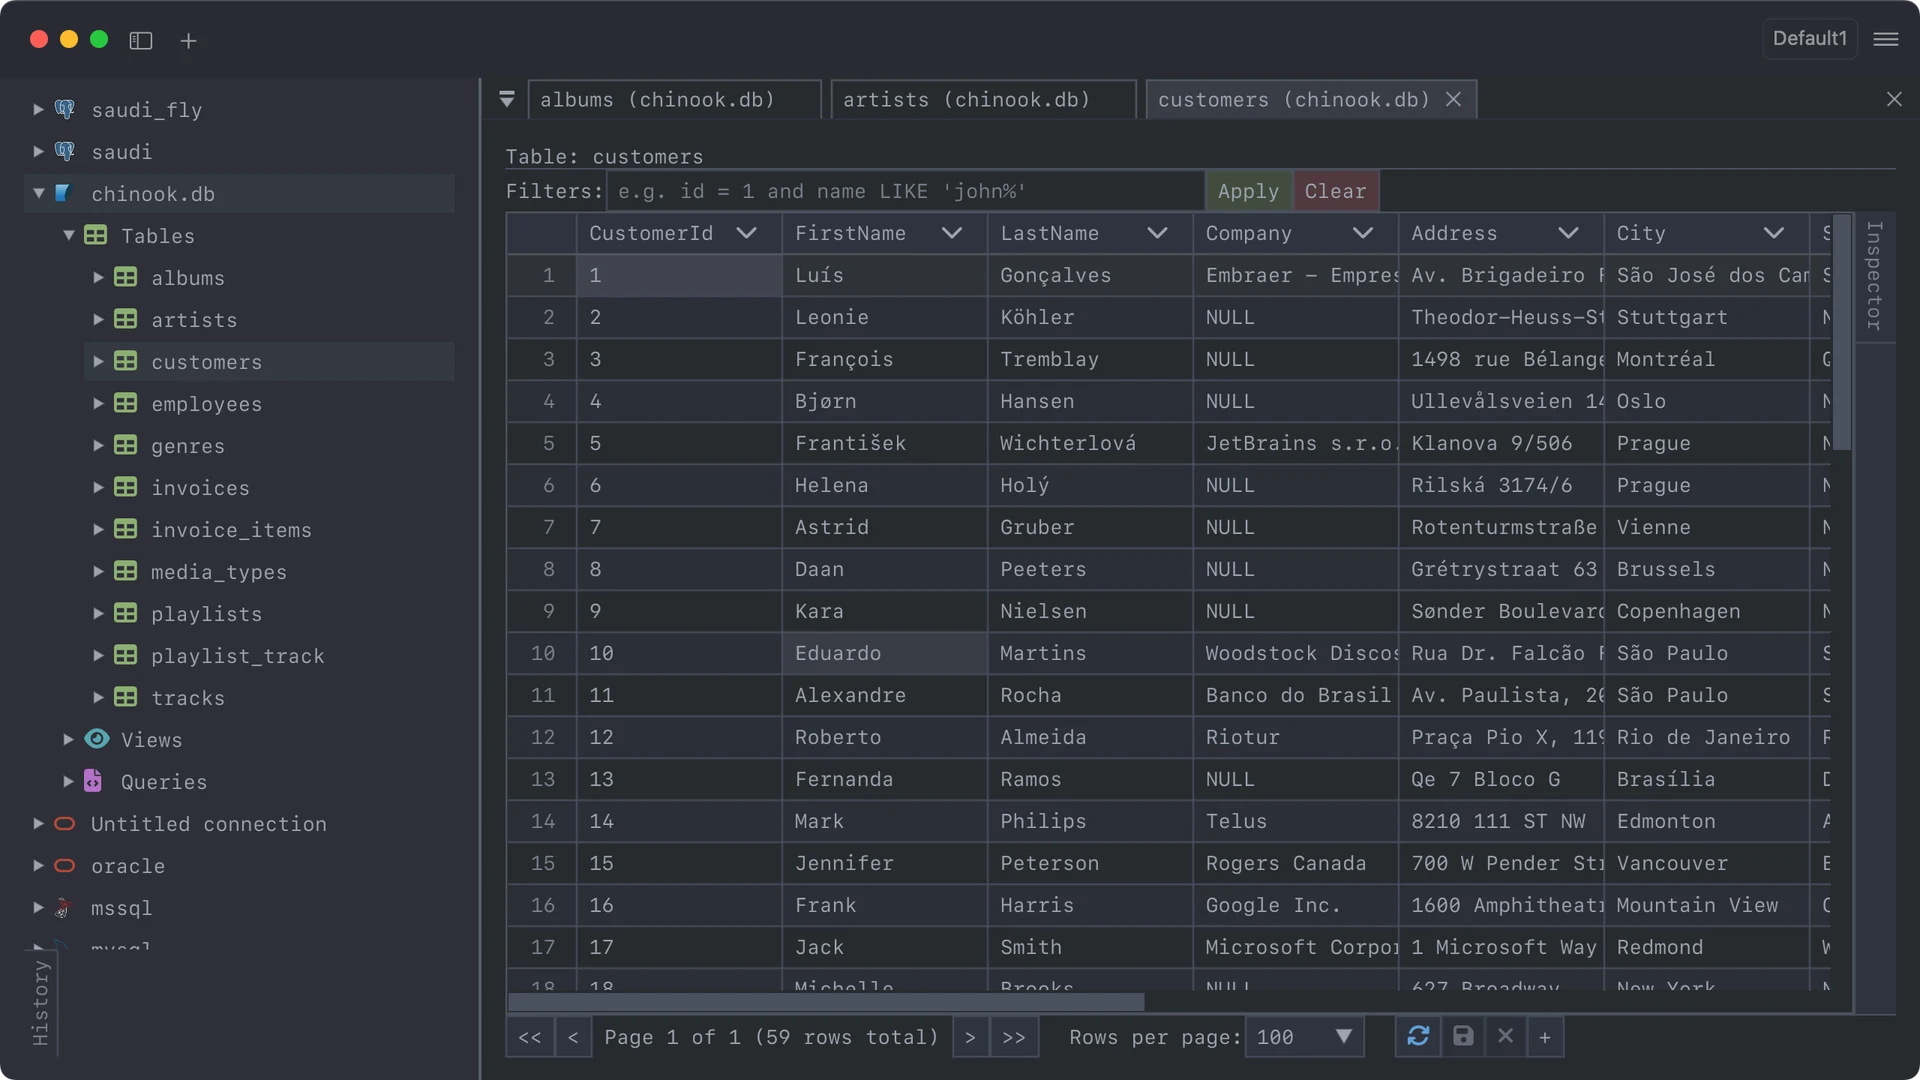The width and height of the screenshot is (1920, 1080).
Task: Click the Default1 workspace button
Action: coord(1810,38)
